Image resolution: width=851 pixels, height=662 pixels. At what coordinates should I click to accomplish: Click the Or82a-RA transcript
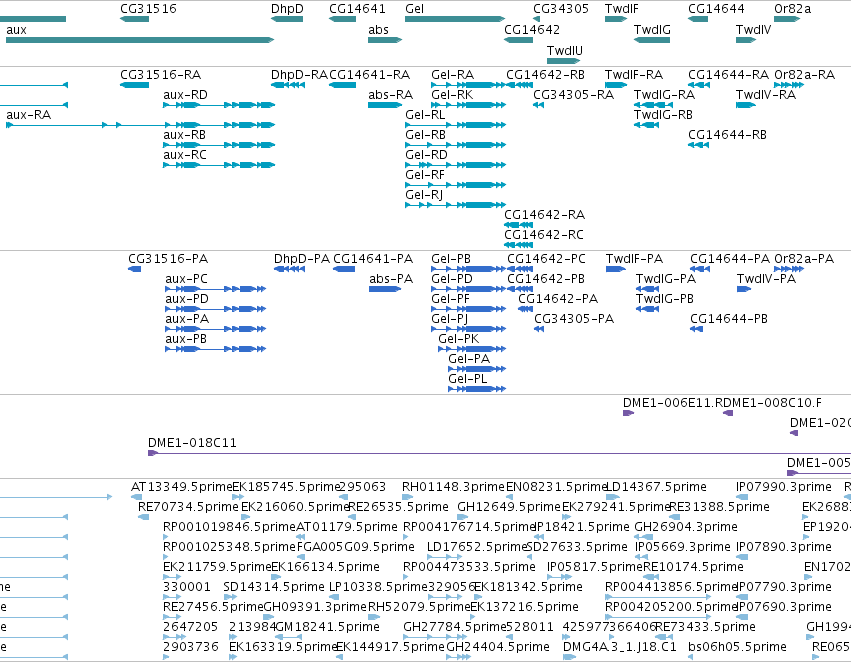point(789,85)
